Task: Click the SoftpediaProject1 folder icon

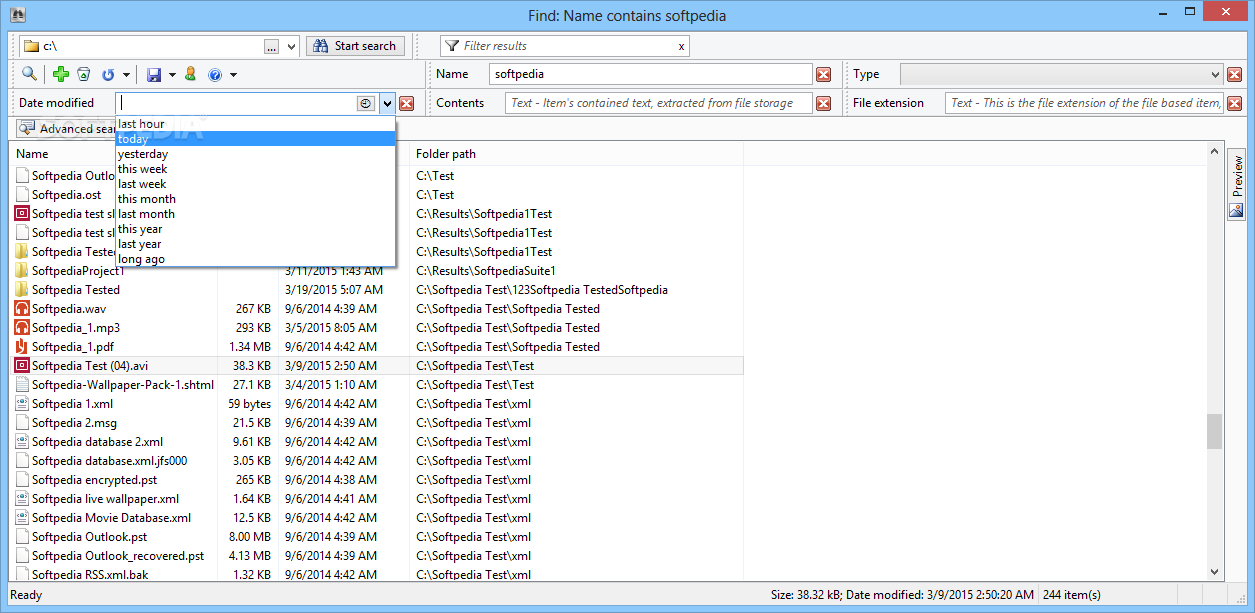Action: 22,271
